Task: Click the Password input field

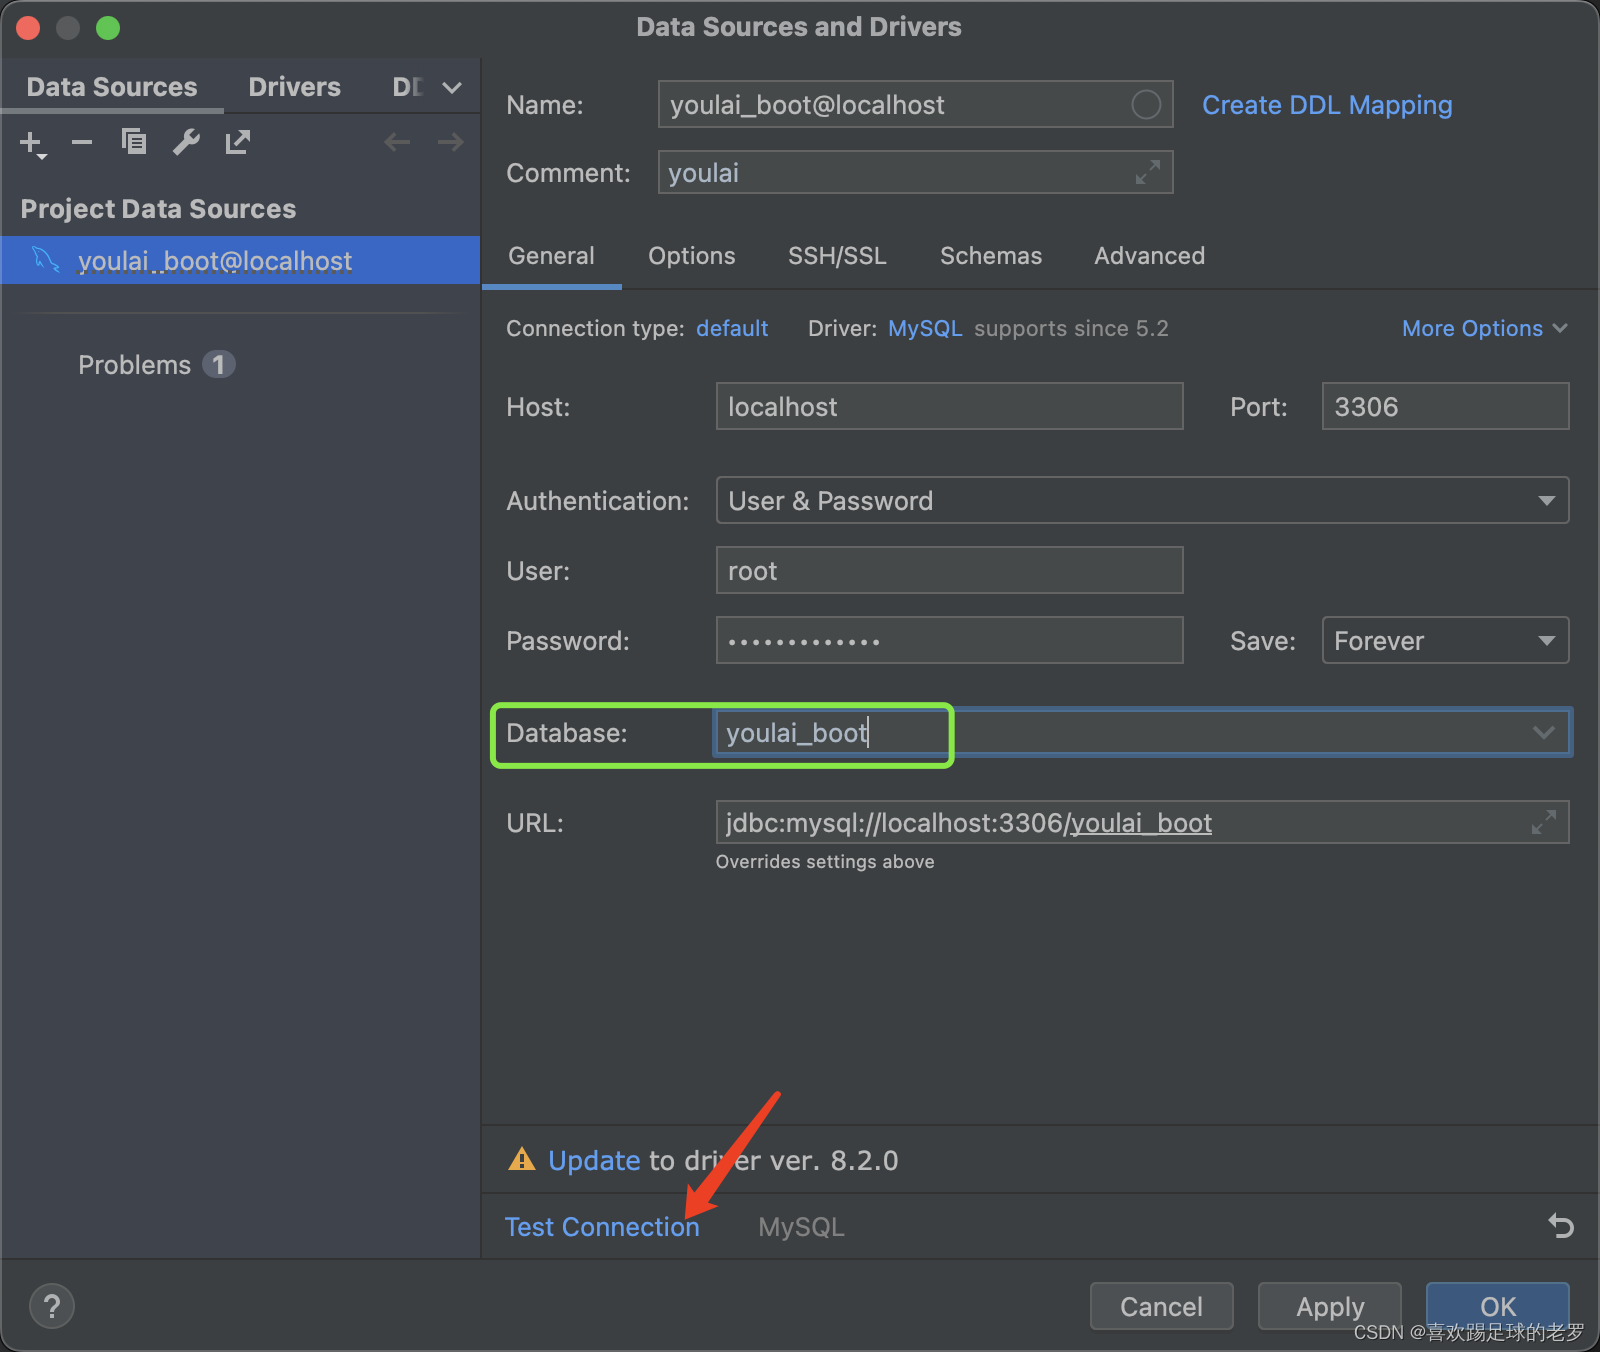Action: [x=949, y=640]
